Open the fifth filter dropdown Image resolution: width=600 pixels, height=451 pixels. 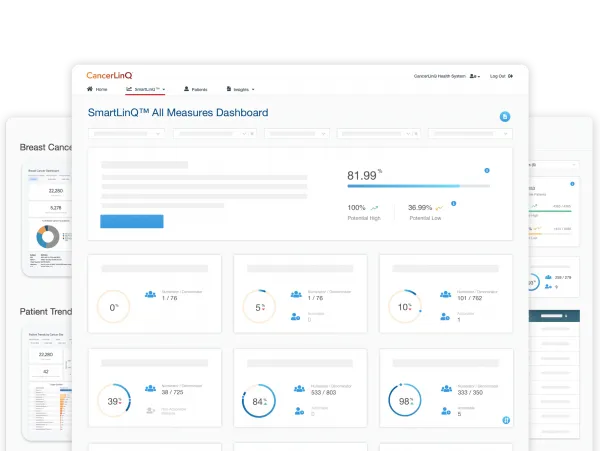[x=470, y=134]
